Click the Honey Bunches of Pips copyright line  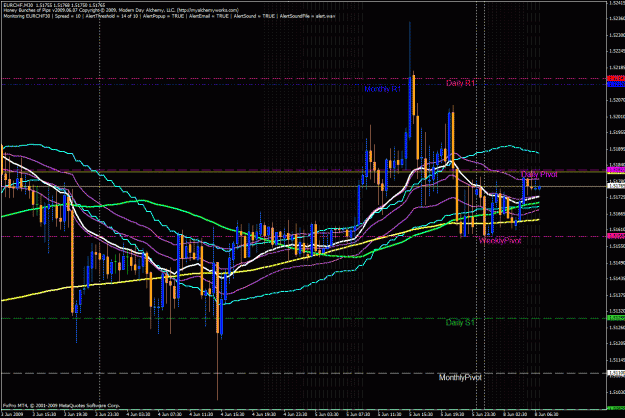coord(121,10)
